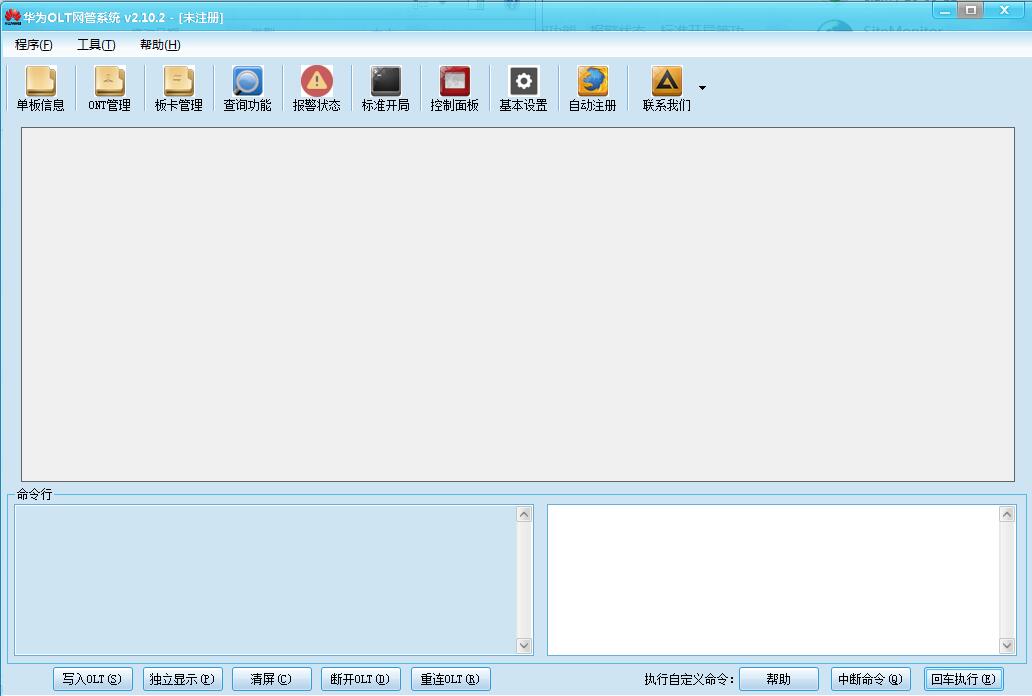
Task: Click the 联系我们 contact icon
Action: pyautogui.click(x=667, y=88)
